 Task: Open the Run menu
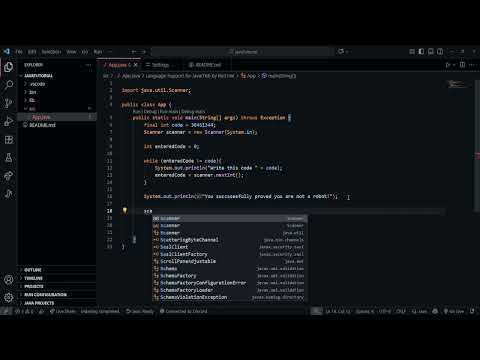[98, 52]
